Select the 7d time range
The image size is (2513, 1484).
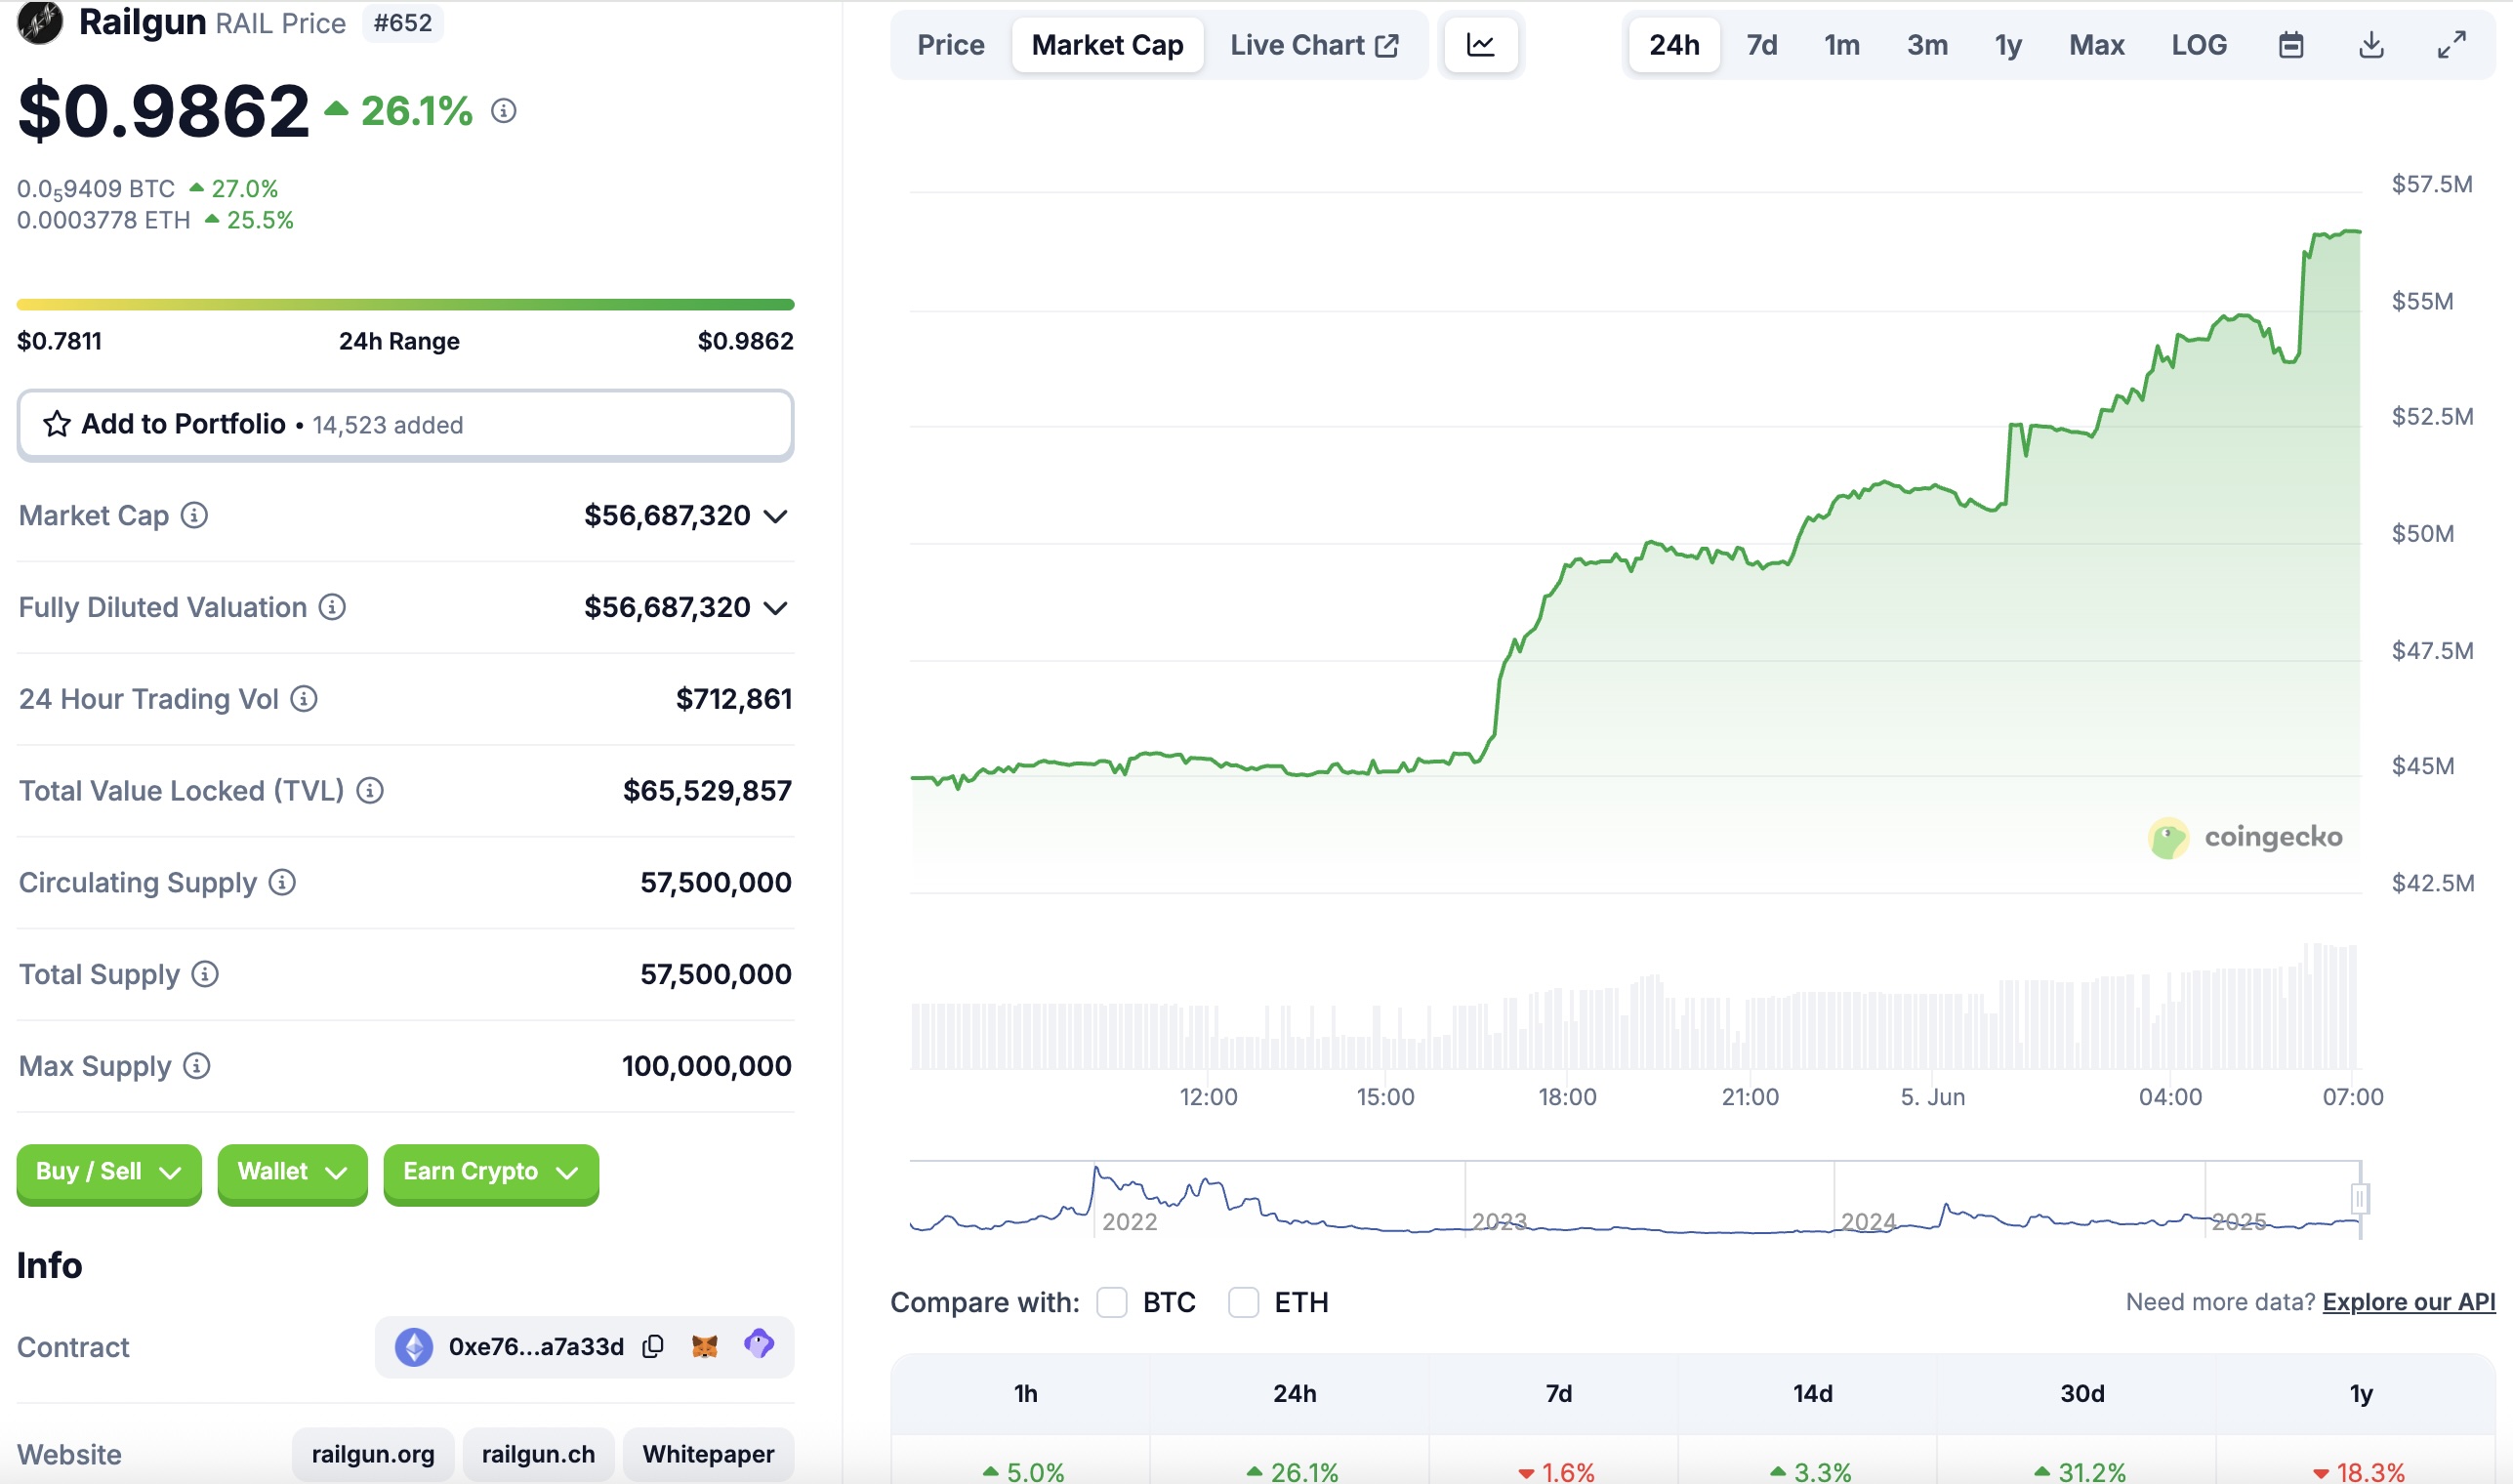(x=1761, y=45)
